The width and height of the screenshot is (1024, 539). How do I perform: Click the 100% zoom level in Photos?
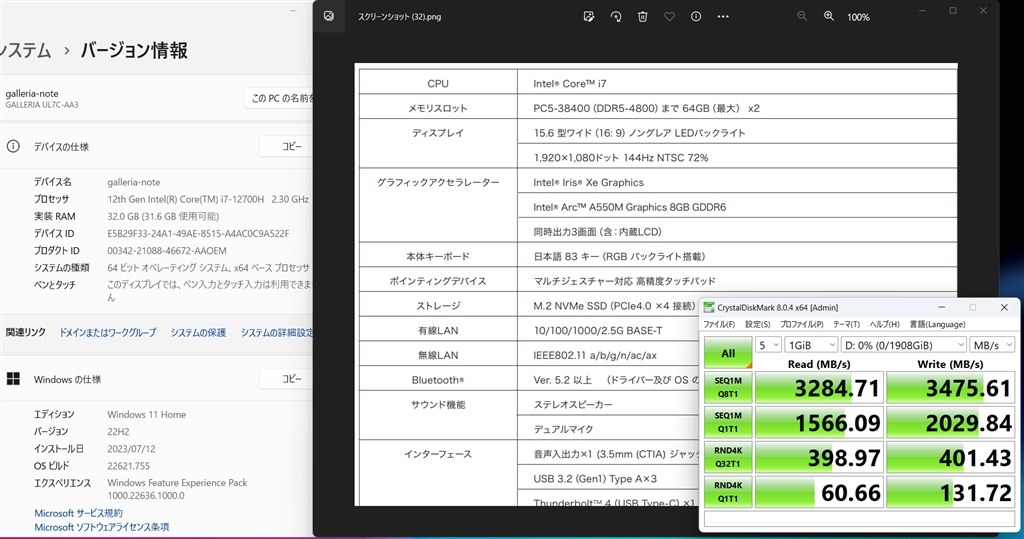tap(858, 17)
